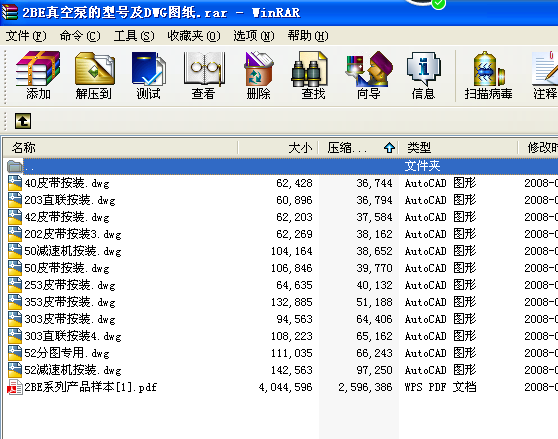
Task: Click packed size value 40,132
Action: [374, 285]
